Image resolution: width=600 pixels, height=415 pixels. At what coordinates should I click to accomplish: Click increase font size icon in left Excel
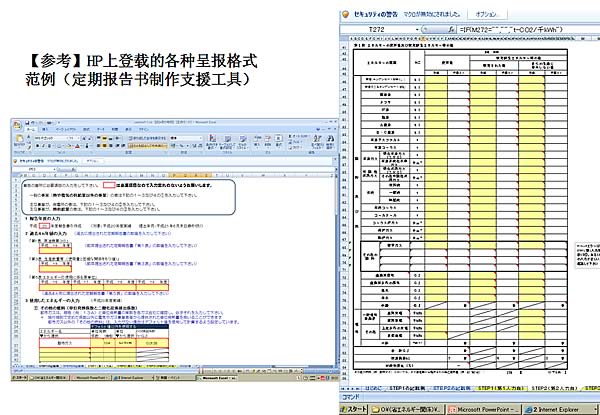pyautogui.click(x=84, y=138)
